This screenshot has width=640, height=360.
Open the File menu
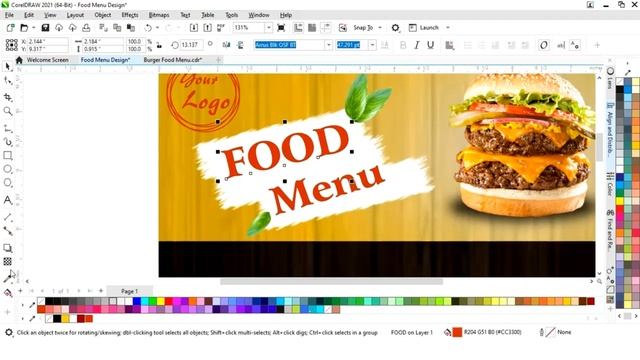(9, 15)
